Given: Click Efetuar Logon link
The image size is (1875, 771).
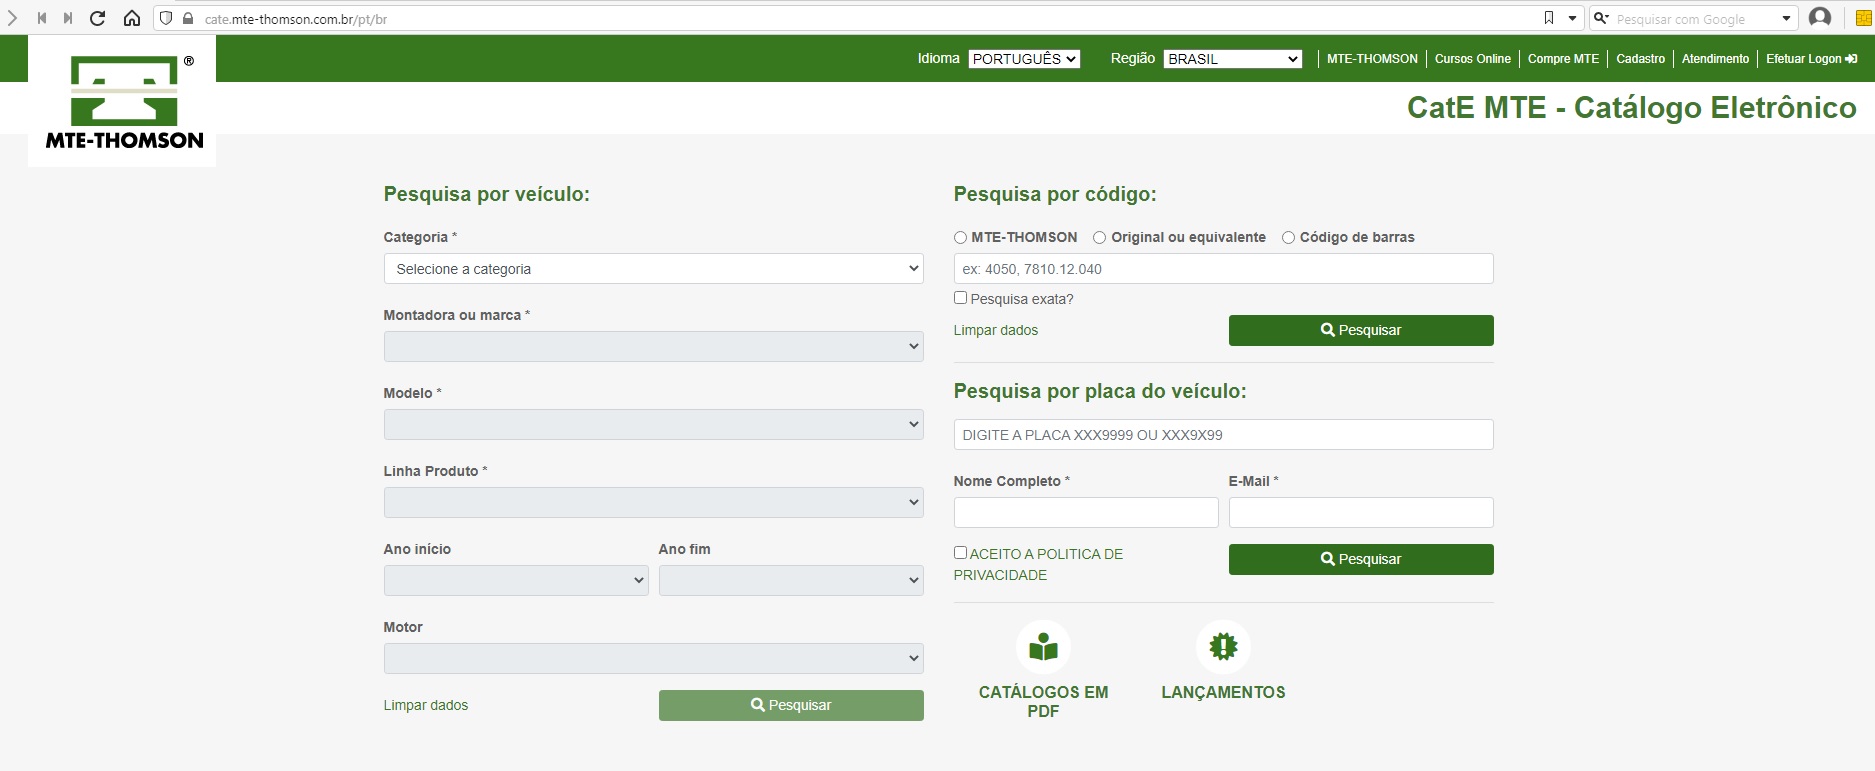Looking at the screenshot, I should click(1810, 59).
